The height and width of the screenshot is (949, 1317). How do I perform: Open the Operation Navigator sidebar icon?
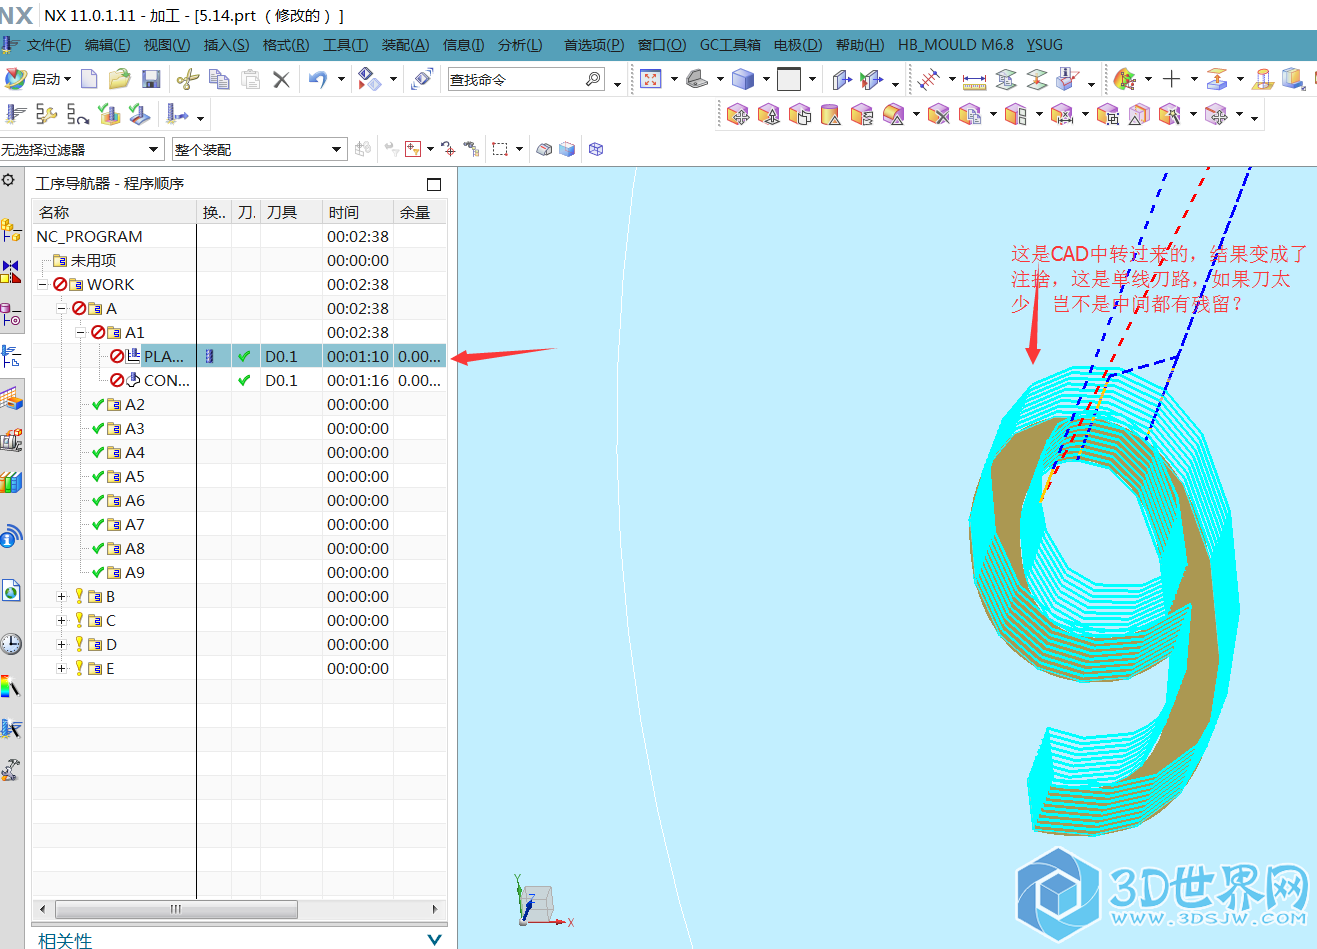tap(11, 356)
